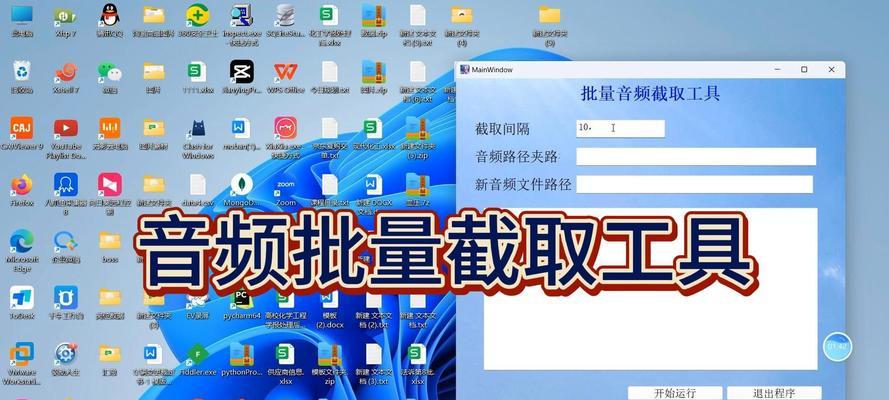Open the This PC desktop icon
The height and width of the screenshot is (400, 889).
(x=22, y=16)
